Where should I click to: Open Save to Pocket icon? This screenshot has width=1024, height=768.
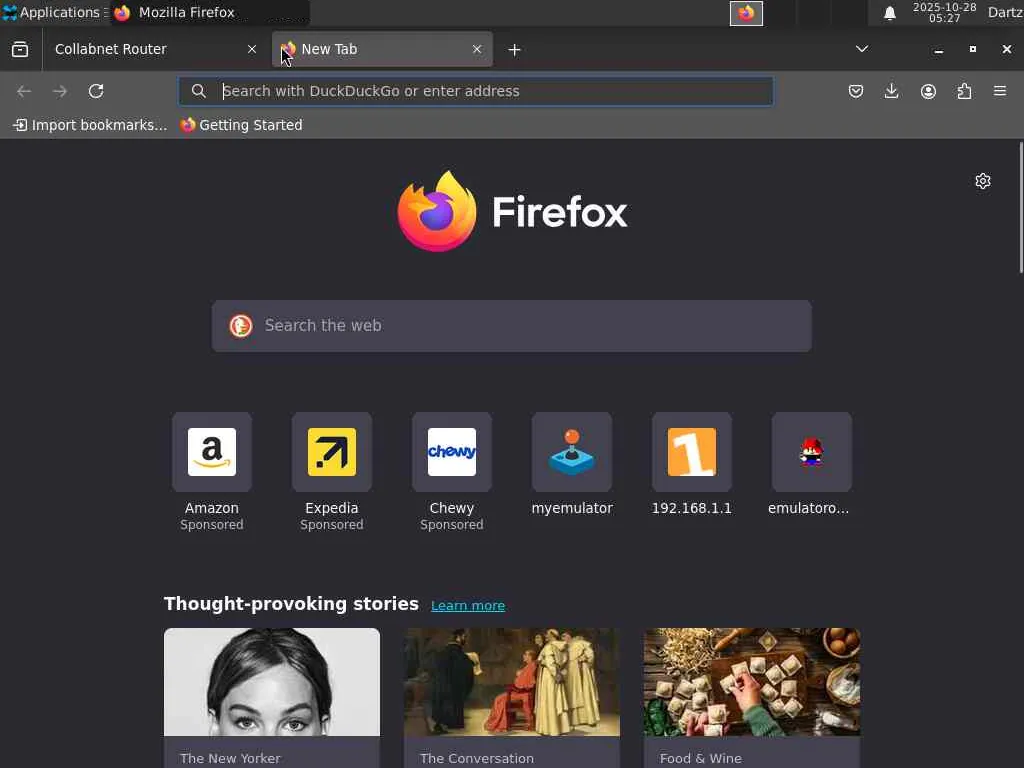[x=856, y=91]
